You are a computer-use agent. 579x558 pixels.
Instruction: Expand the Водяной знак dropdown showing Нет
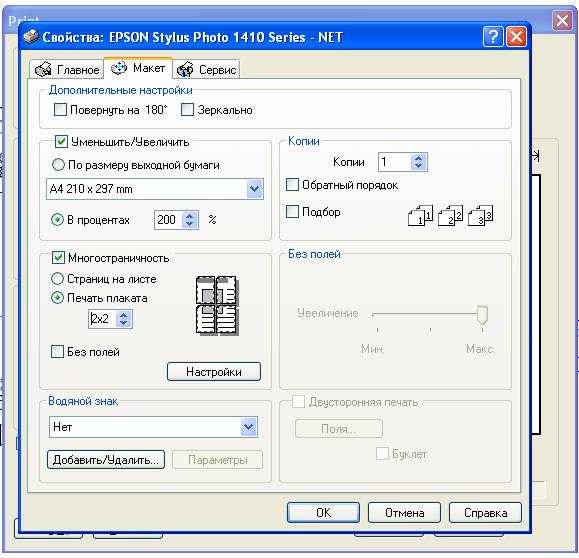249,427
